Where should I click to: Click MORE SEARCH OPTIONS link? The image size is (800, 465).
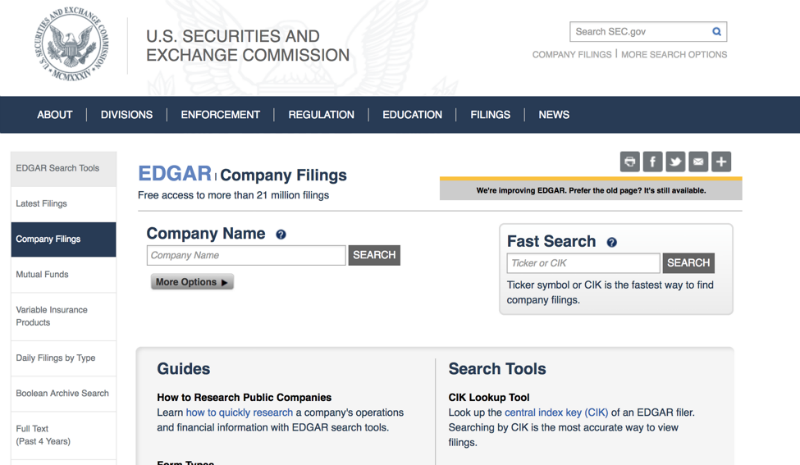[674, 55]
